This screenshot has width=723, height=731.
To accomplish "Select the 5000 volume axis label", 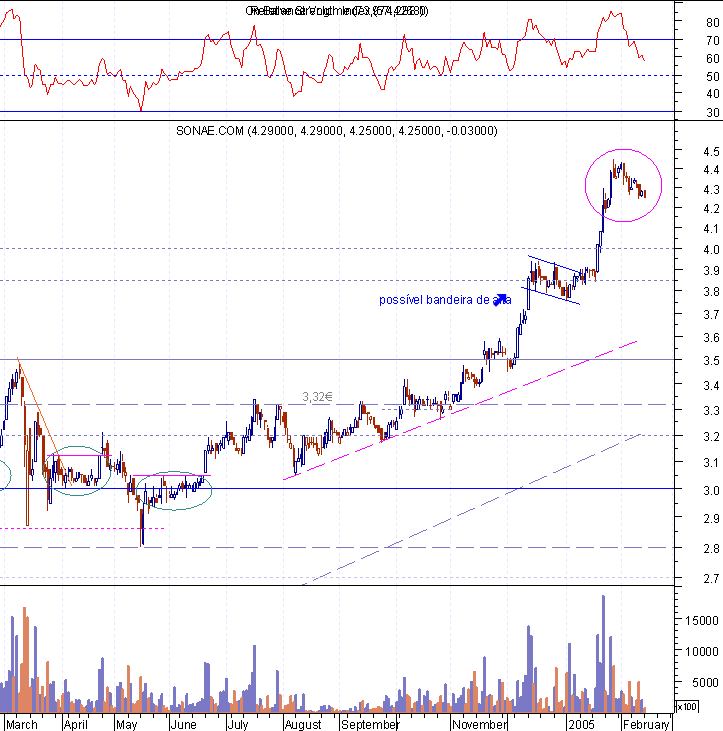I will 705,683.
